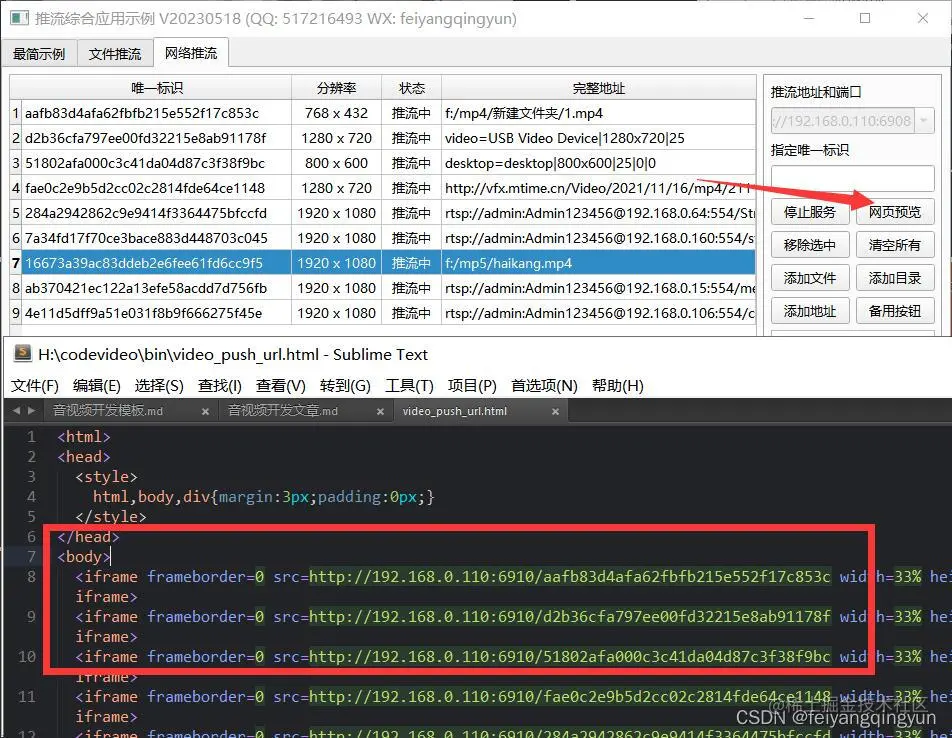
Task: Click the 状态 column header
Action: coord(412,88)
